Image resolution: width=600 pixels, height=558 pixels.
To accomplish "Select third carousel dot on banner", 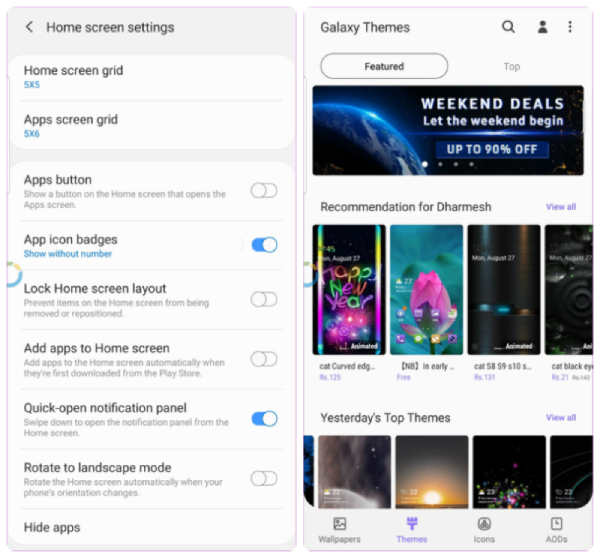I will pyautogui.click(x=456, y=164).
